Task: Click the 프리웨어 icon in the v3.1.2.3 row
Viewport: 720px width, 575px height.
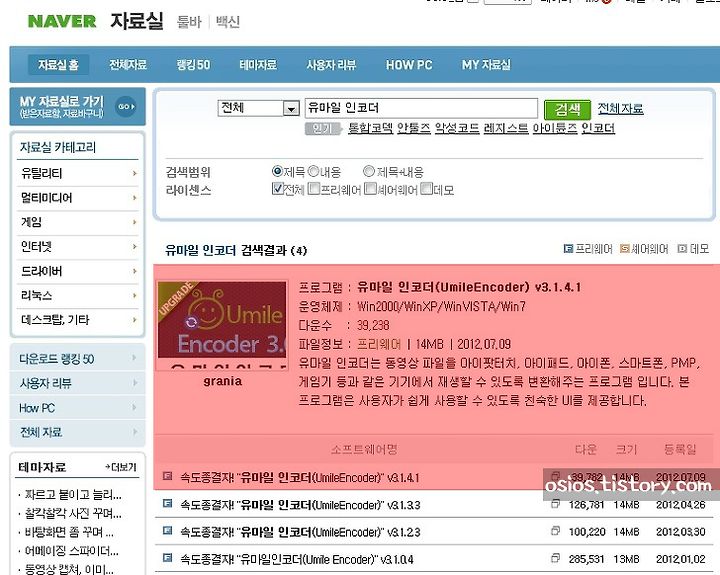Action: tap(168, 530)
